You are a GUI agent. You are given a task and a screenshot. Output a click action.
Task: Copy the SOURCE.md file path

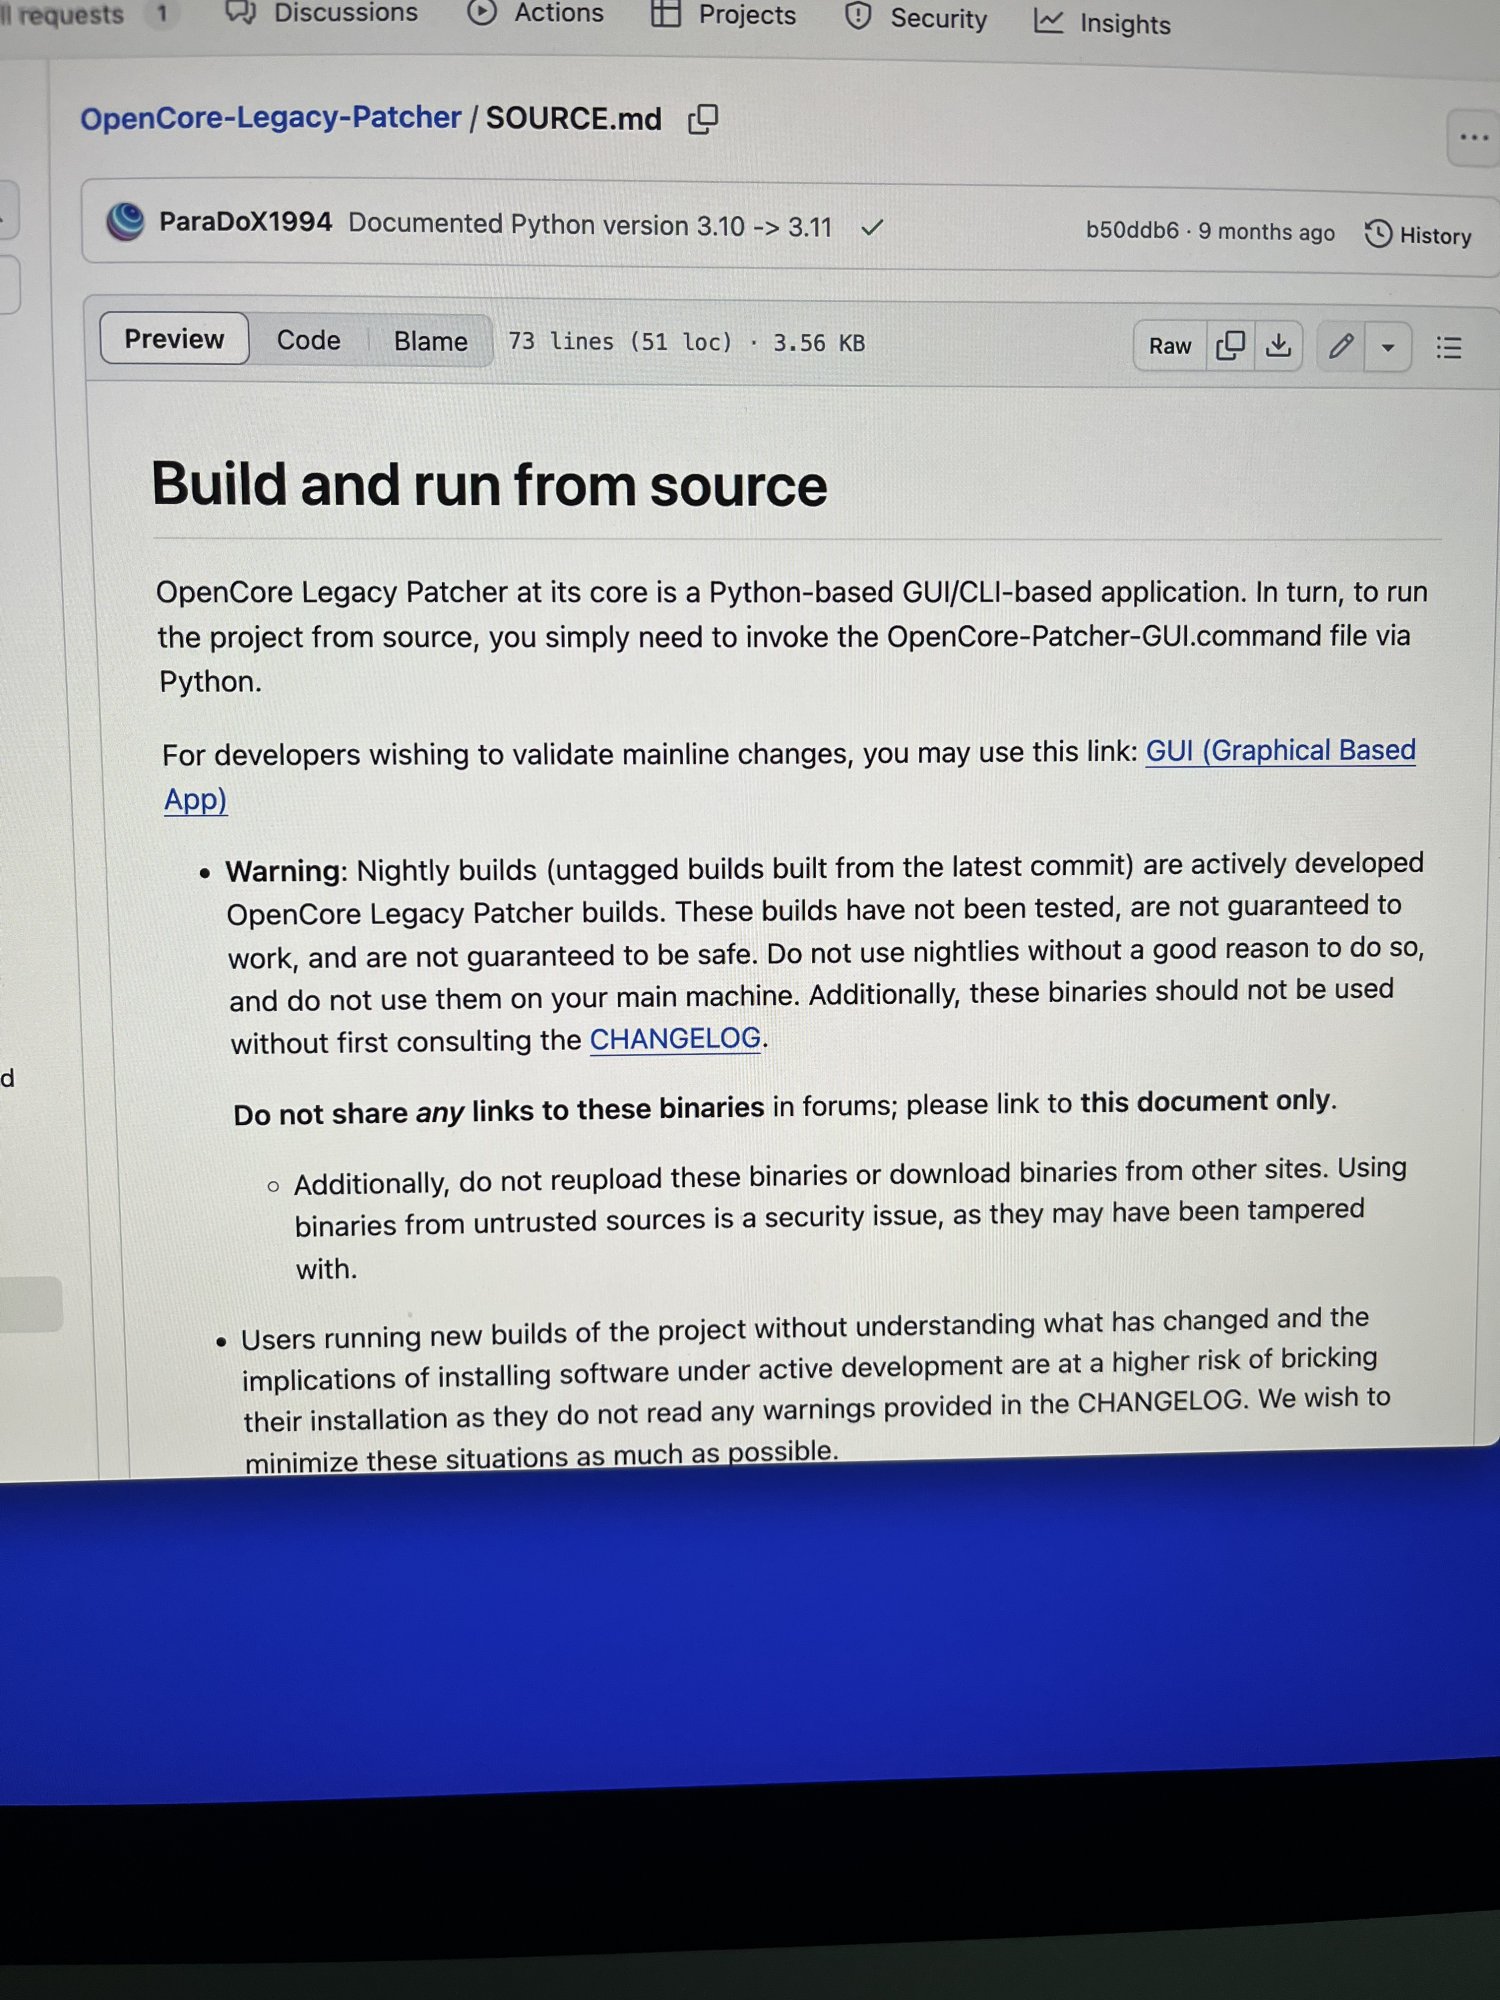[703, 119]
